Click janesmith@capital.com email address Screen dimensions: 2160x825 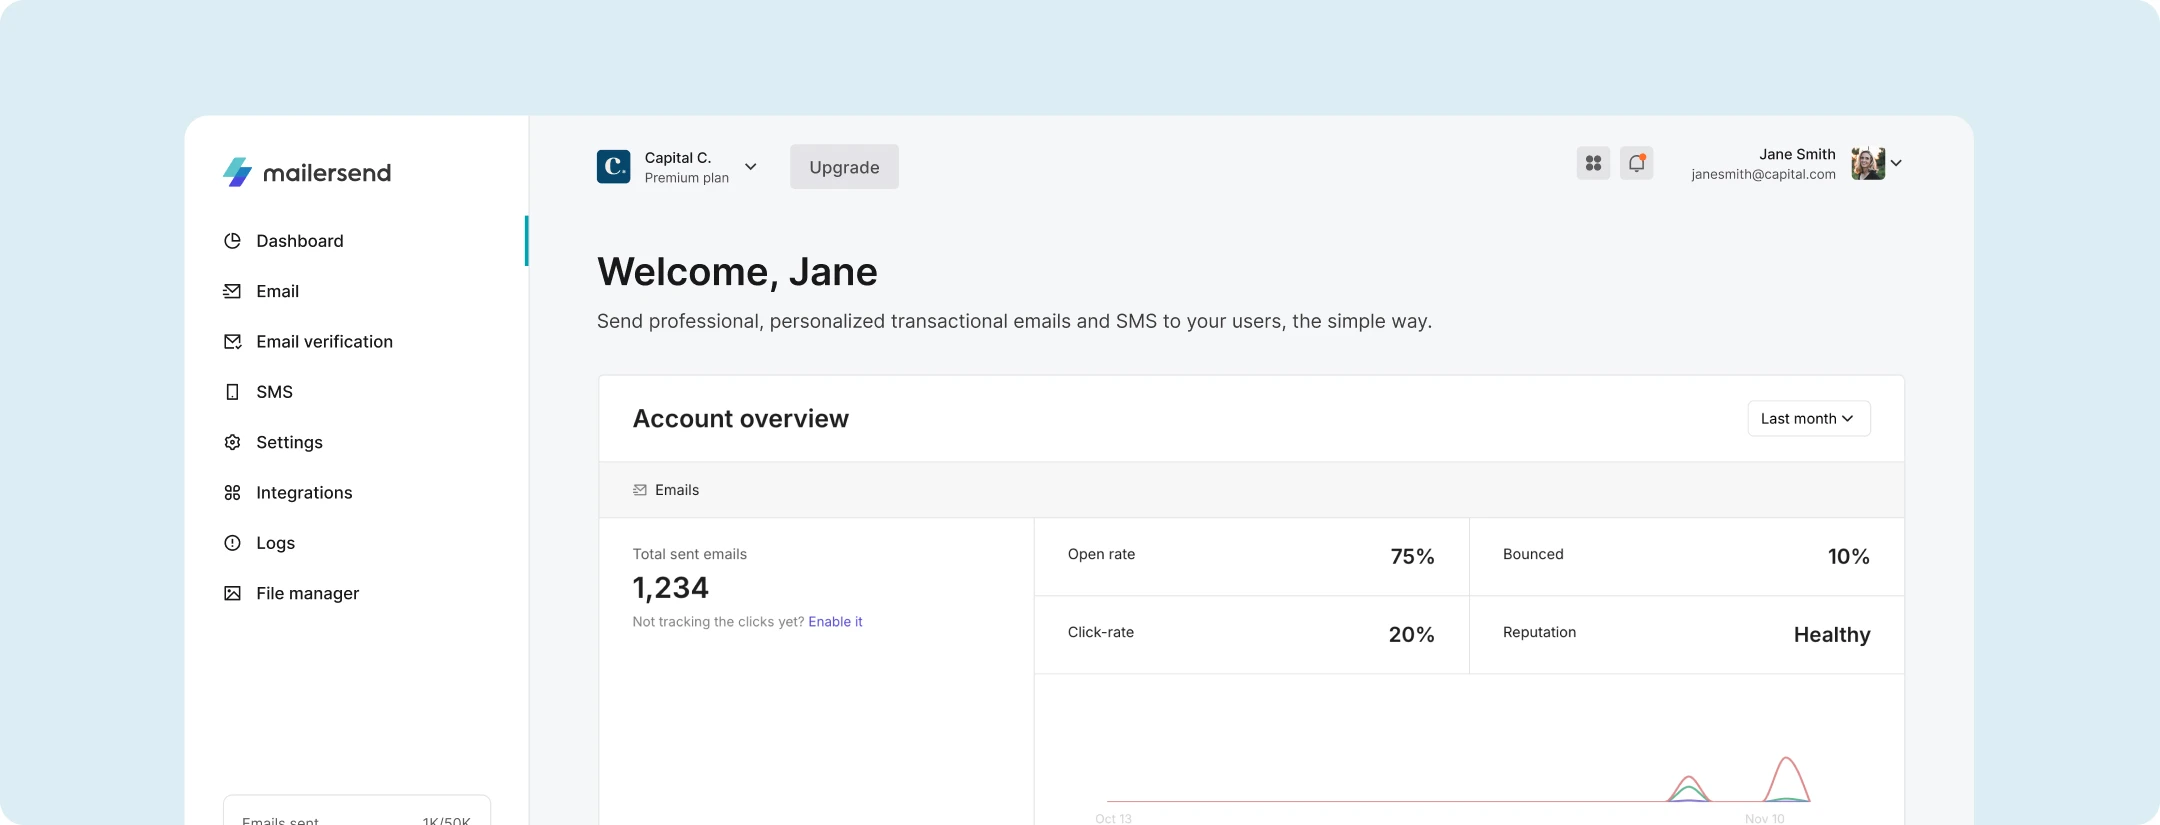1763,174
